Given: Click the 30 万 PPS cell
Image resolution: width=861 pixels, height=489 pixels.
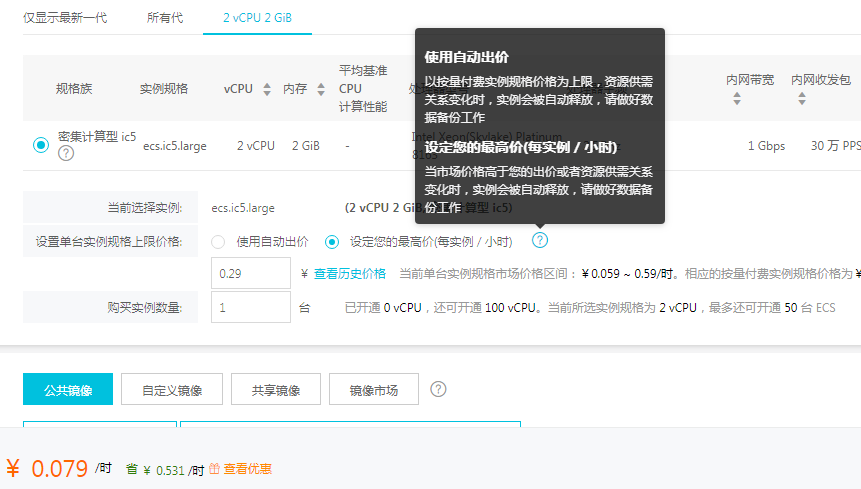Looking at the screenshot, I should point(836,146).
